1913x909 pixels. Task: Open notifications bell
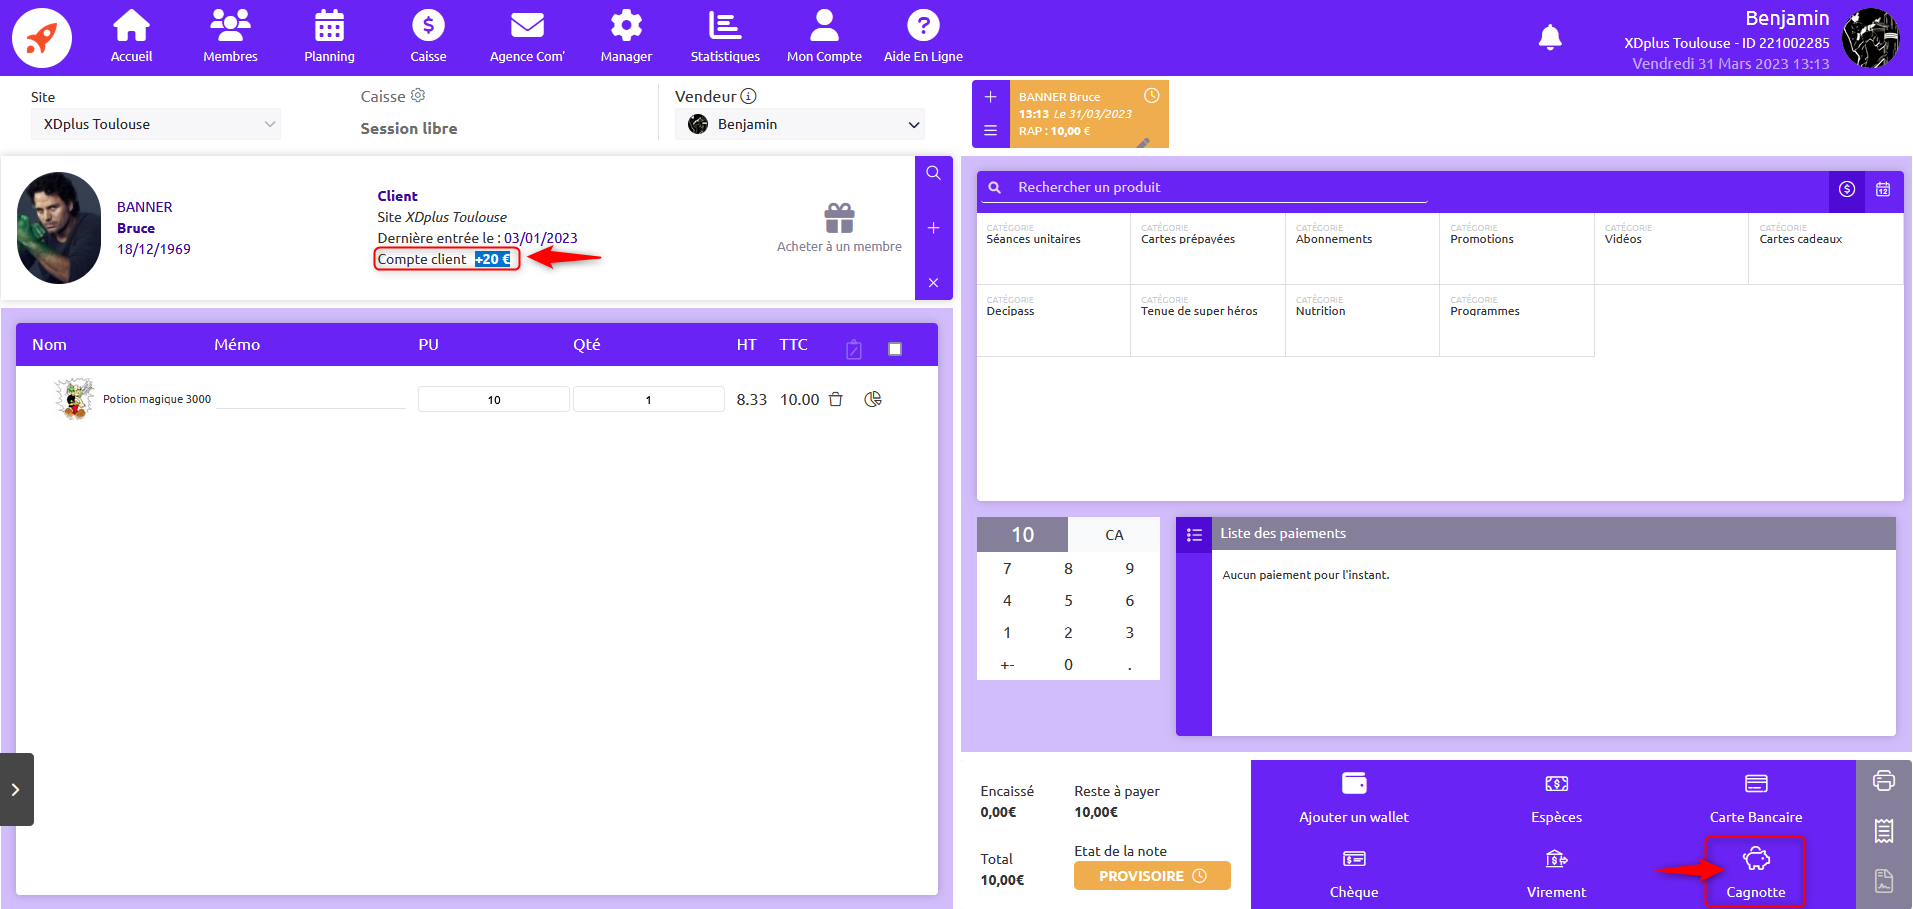[1550, 37]
